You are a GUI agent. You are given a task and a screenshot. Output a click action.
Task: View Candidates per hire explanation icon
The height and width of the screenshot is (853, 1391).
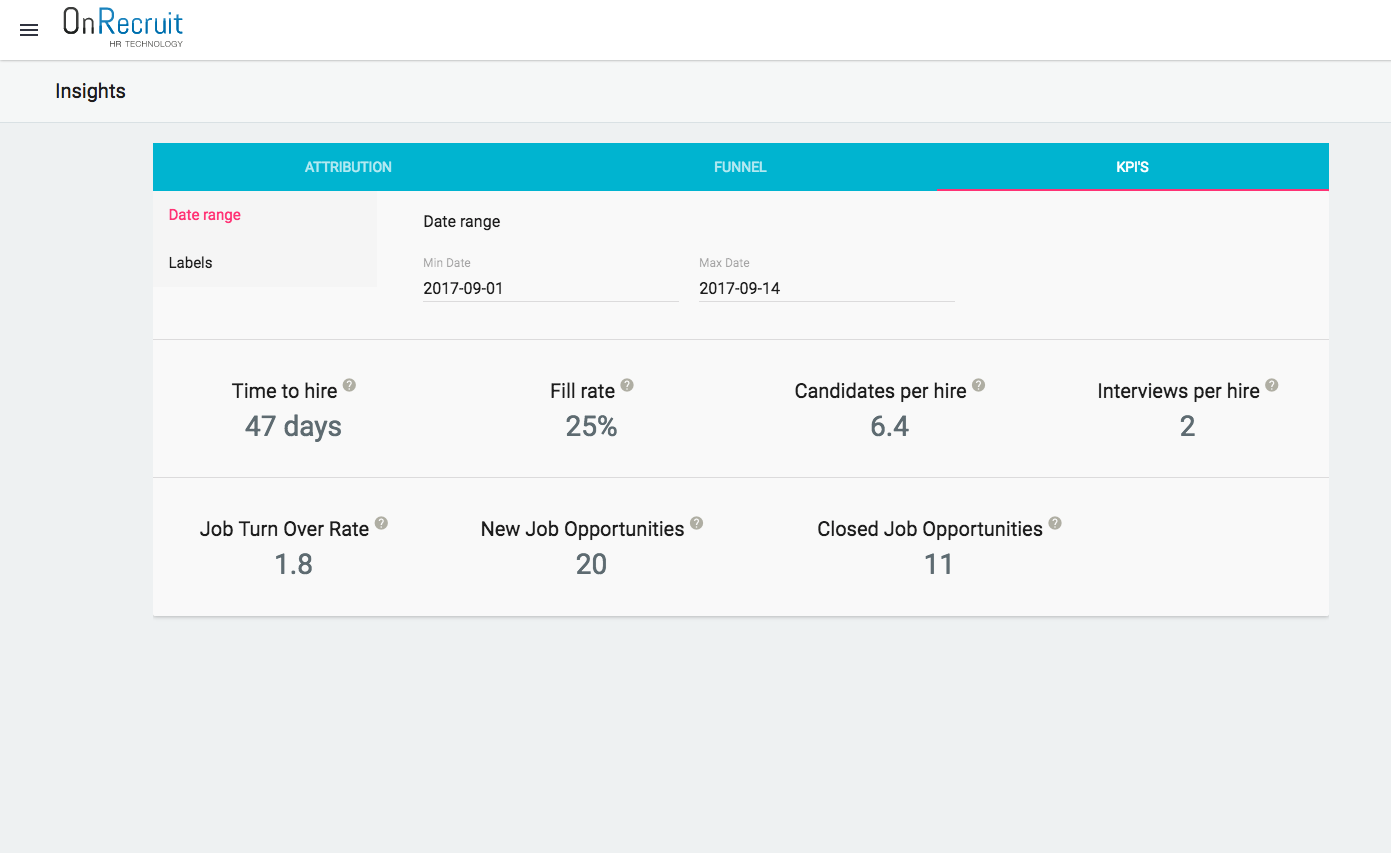click(x=978, y=385)
